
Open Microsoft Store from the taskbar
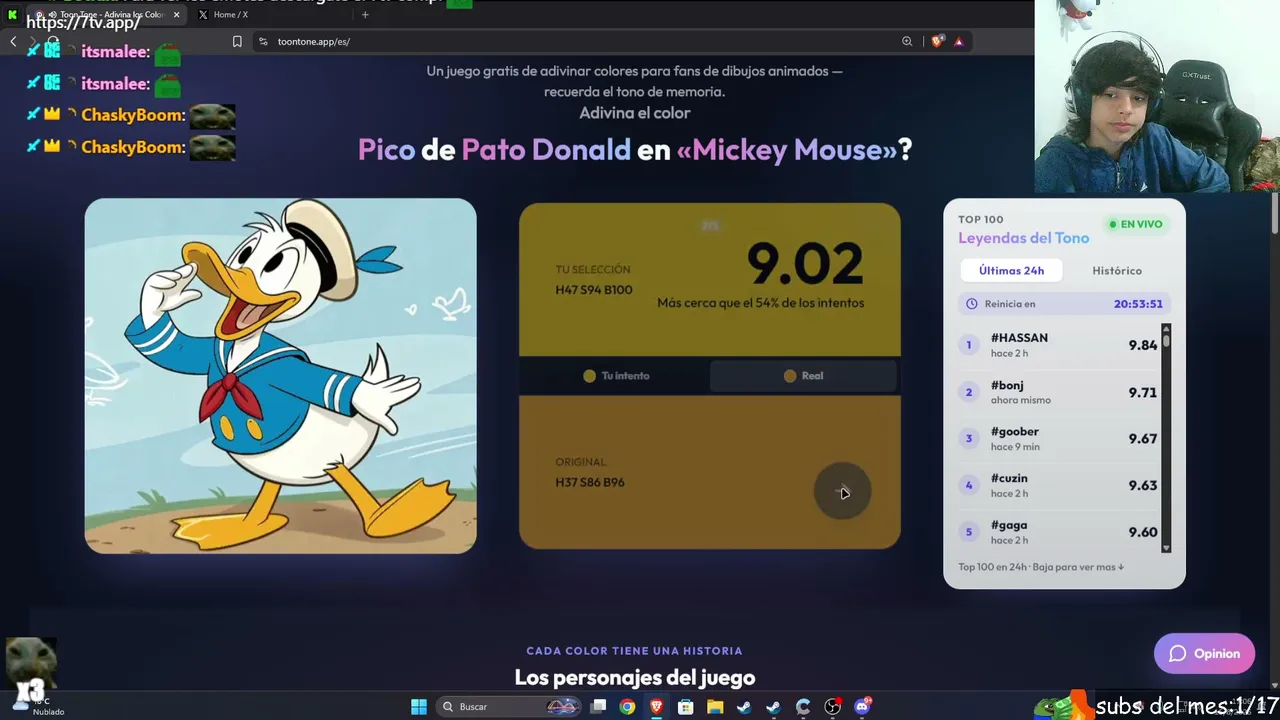[x=685, y=707]
